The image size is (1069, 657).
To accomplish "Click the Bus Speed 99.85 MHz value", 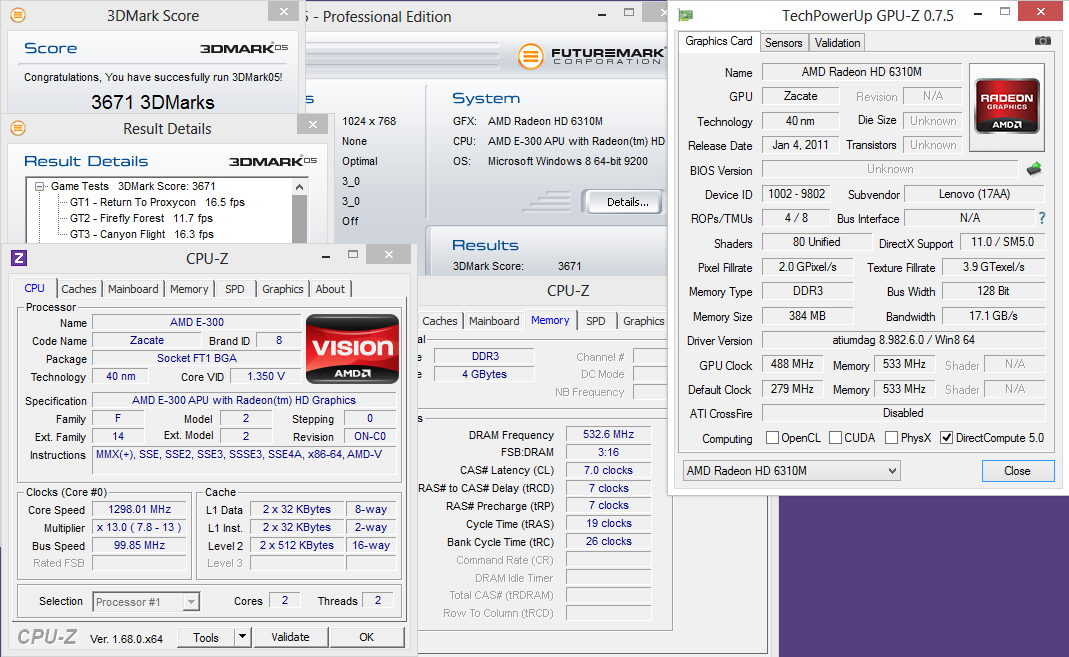I will coord(139,545).
